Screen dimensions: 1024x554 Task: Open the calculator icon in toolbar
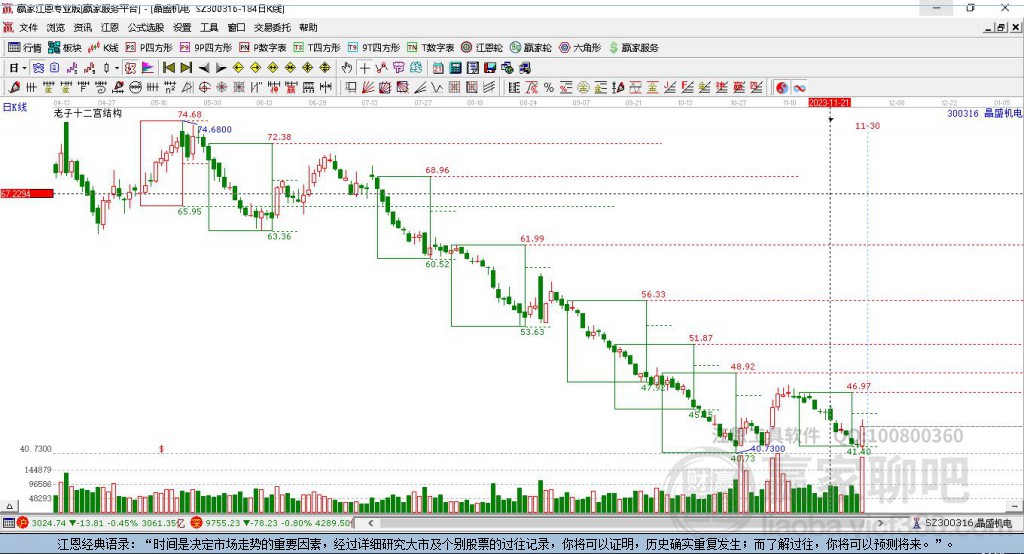(455, 68)
